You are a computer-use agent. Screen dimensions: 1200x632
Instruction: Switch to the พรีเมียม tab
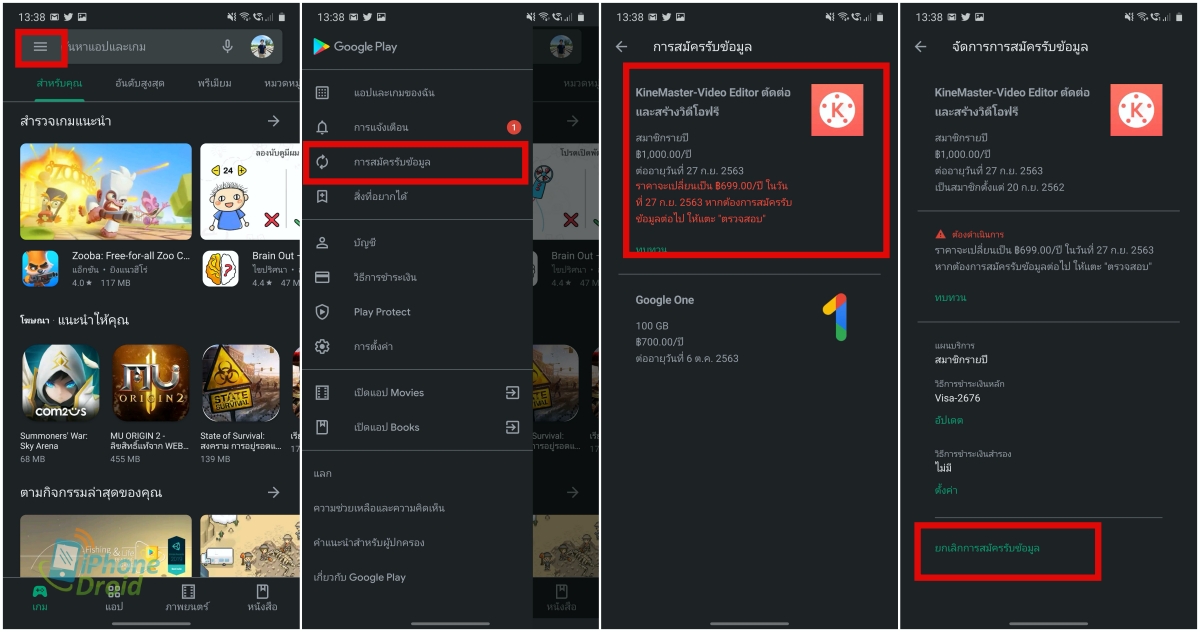(x=215, y=83)
